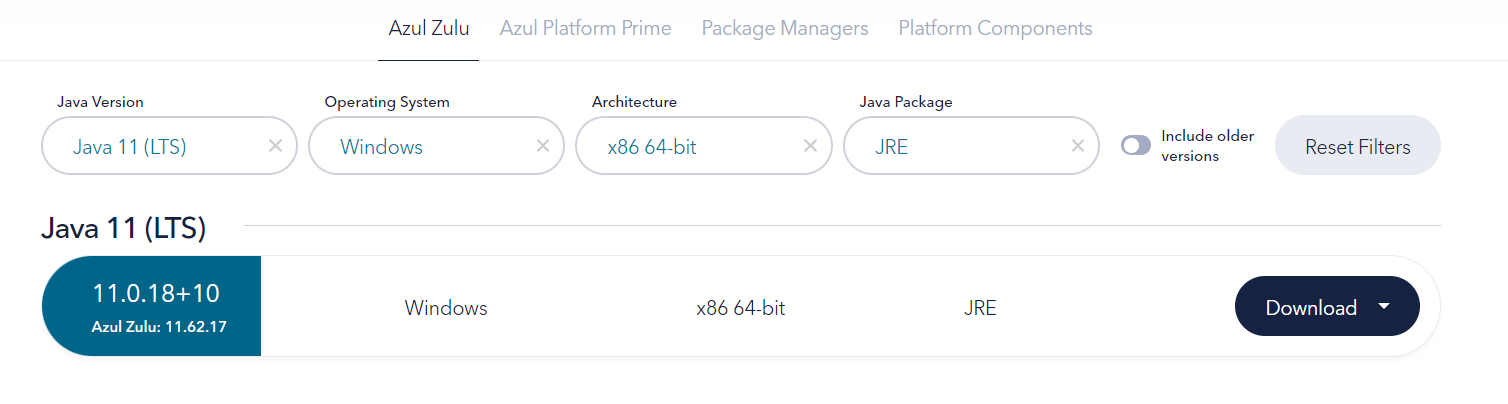
Task: Expand the Download button arrow
Action: click(1384, 306)
